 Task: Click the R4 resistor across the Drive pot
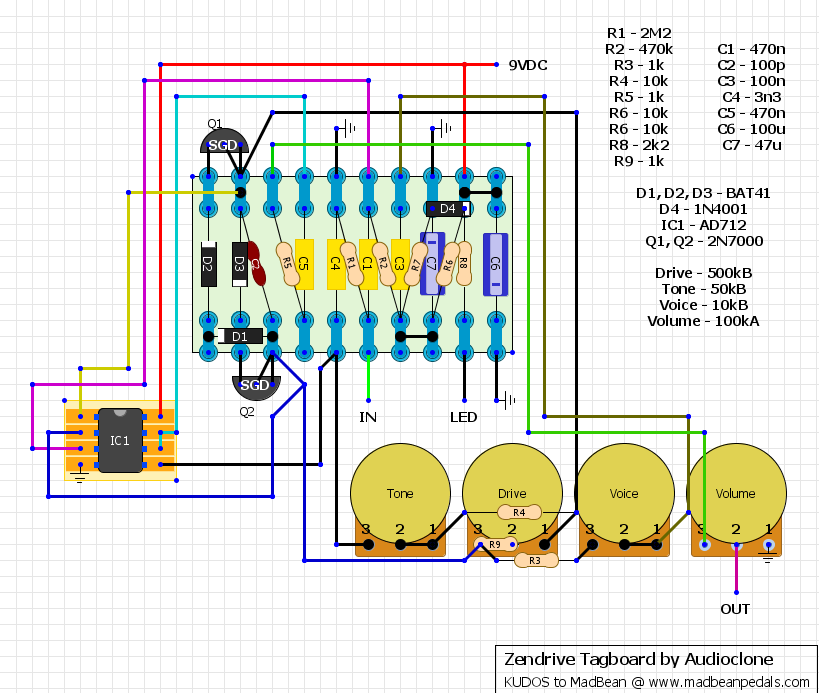pyautogui.click(x=519, y=512)
